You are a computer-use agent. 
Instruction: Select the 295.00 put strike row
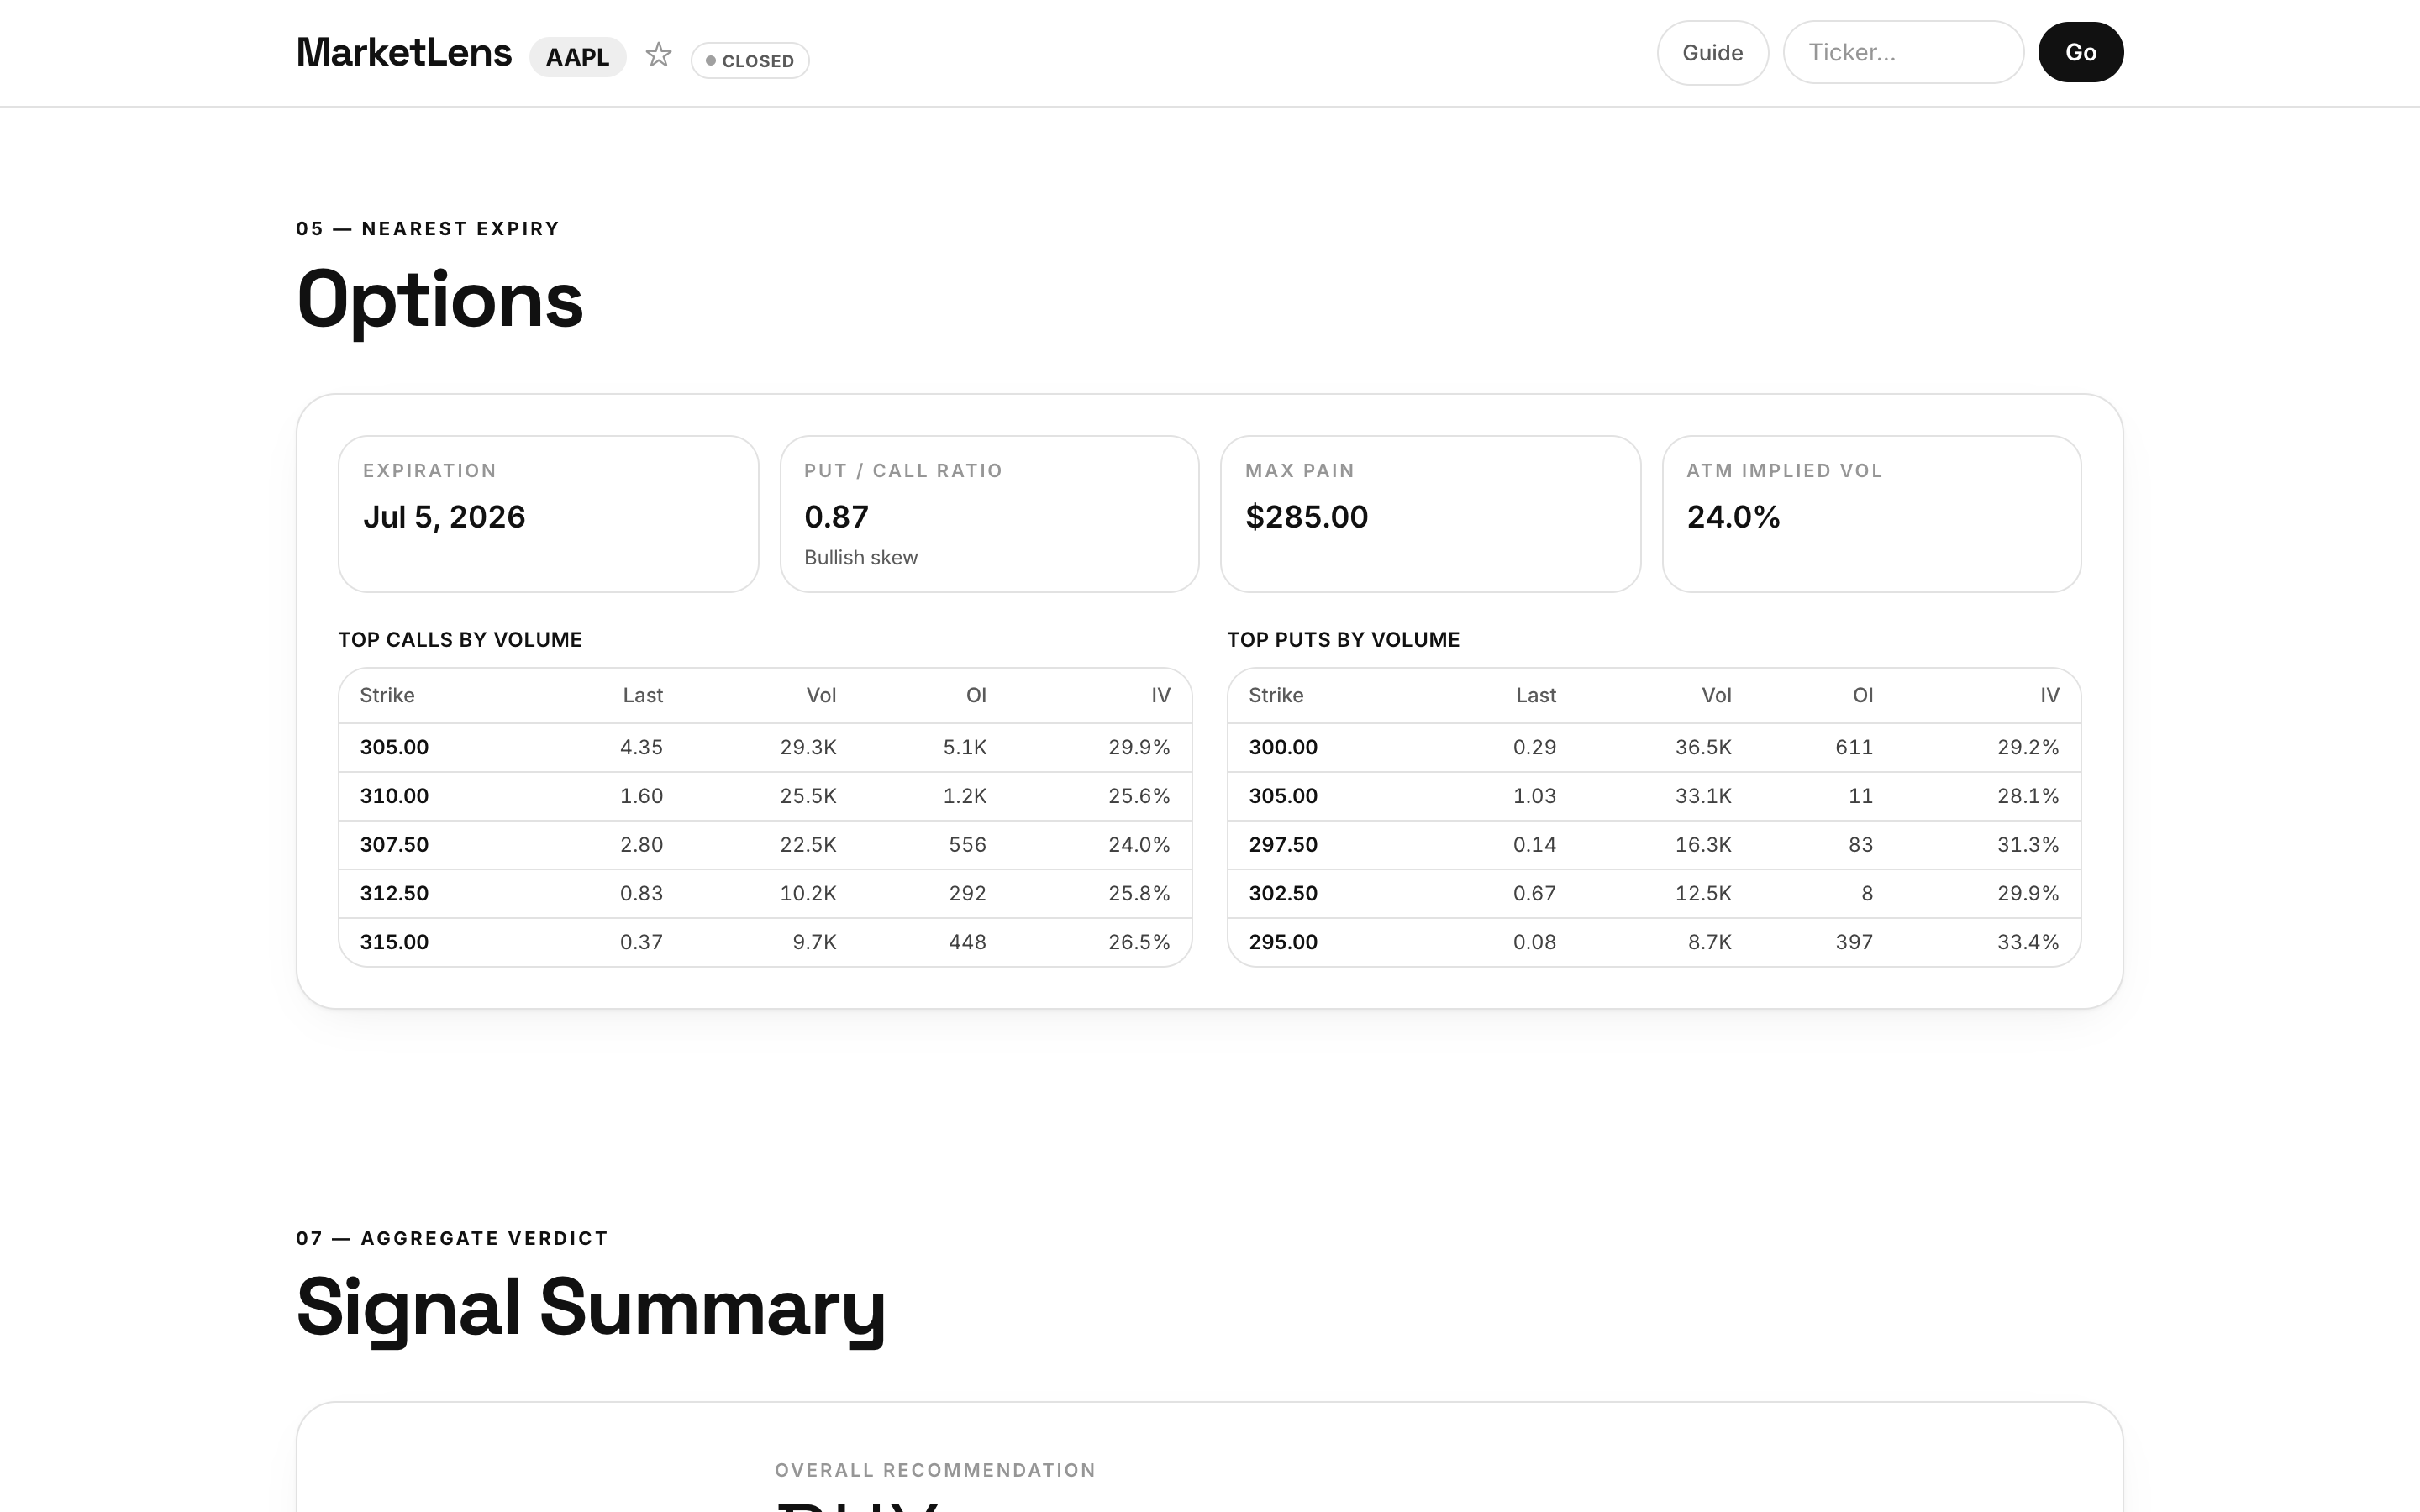pos(1653,942)
